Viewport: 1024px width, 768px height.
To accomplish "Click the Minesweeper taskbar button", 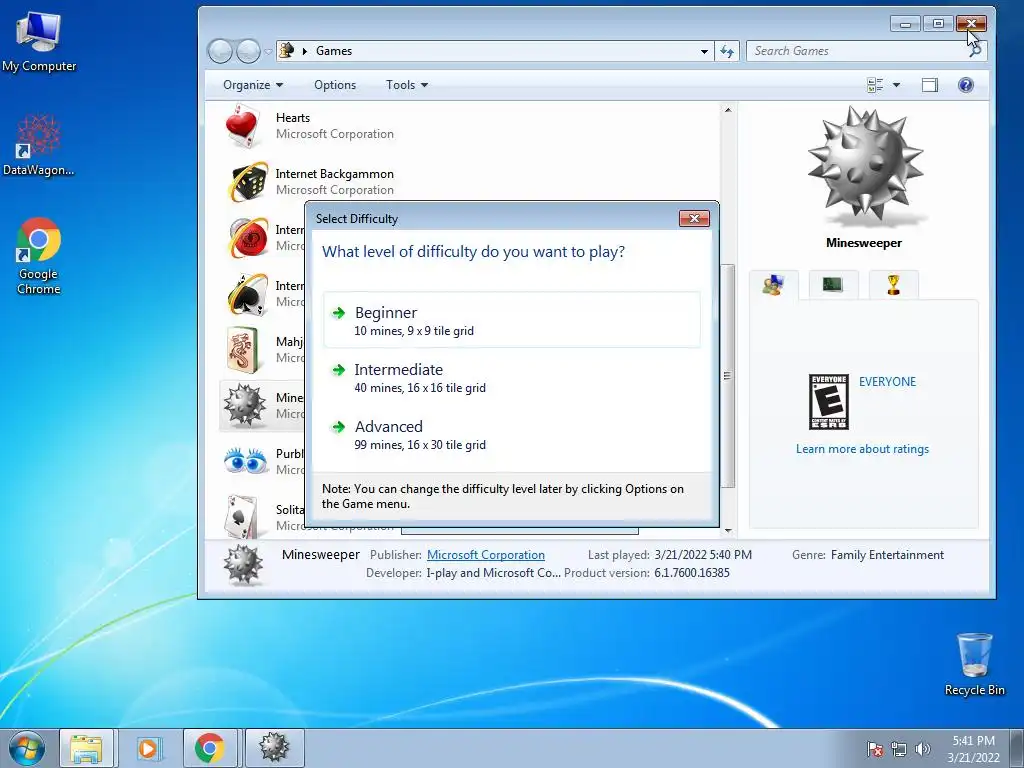I will coord(274,748).
